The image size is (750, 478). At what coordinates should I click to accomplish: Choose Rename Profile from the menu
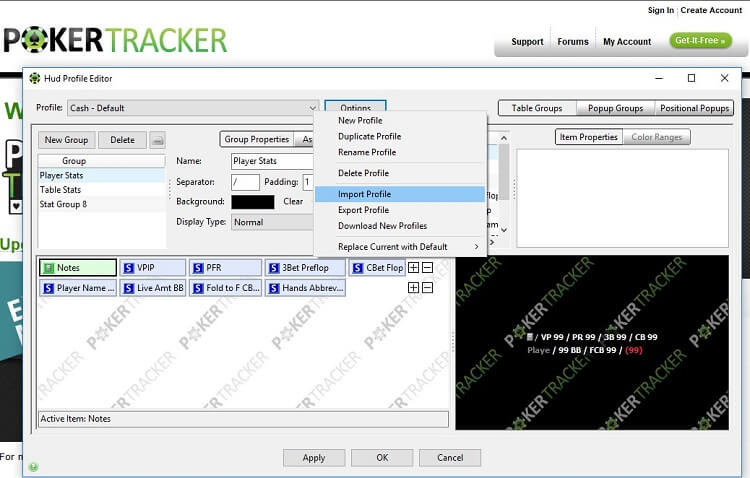tap(400, 152)
